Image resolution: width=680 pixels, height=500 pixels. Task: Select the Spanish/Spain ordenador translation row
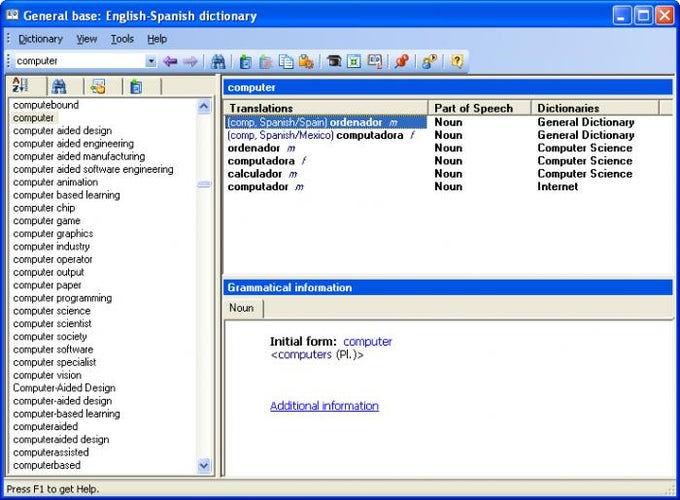click(x=325, y=122)
